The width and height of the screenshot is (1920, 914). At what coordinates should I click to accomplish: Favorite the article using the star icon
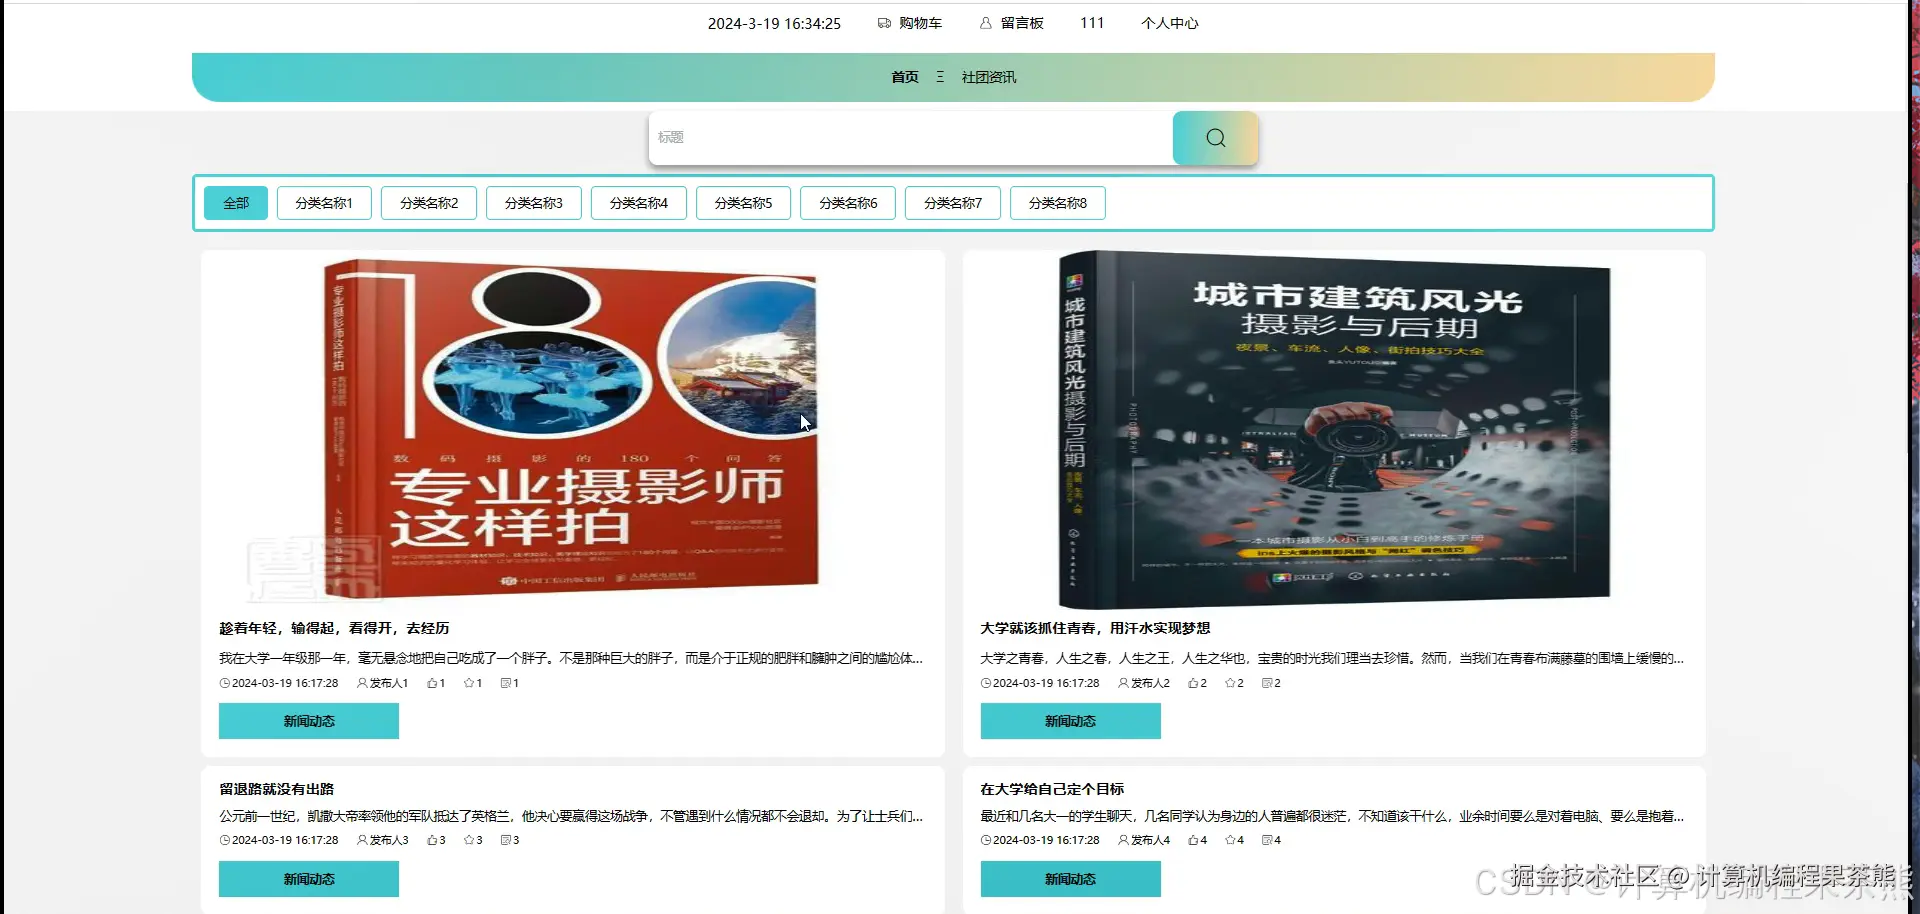coord(467,683)
